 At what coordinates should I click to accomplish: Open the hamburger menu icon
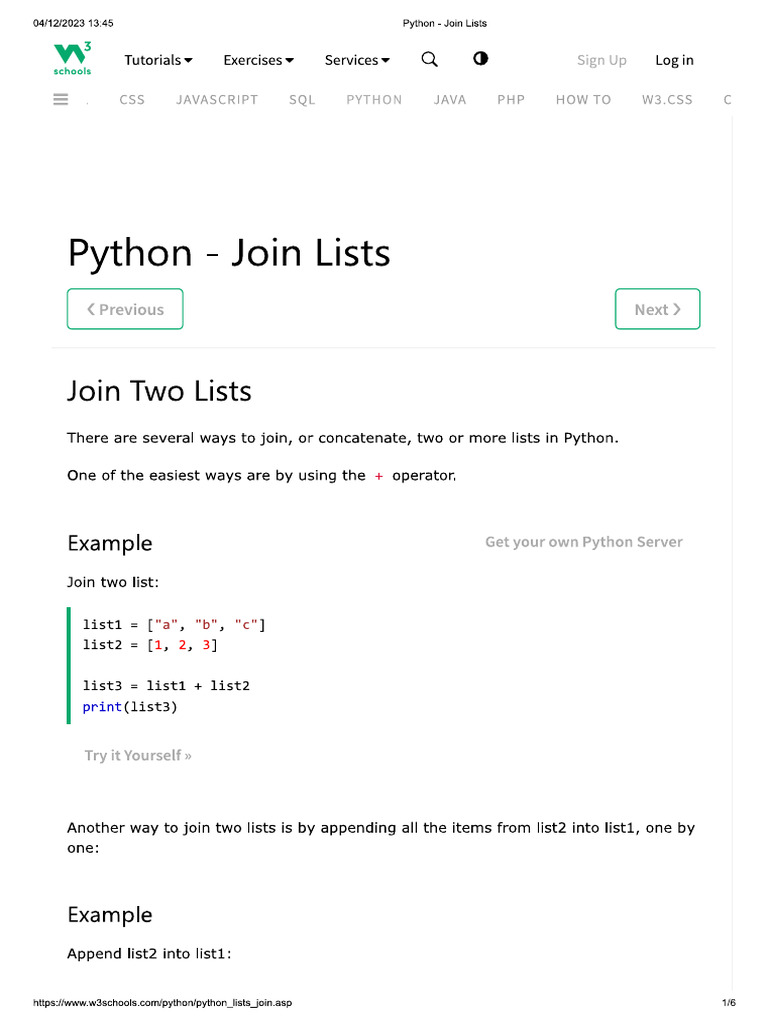point(61,99)
